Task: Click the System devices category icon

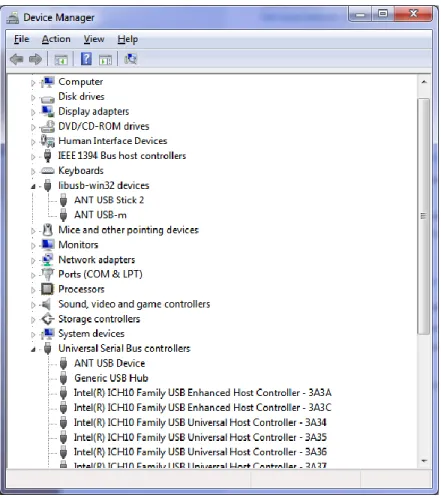Action: click(48, 334)
